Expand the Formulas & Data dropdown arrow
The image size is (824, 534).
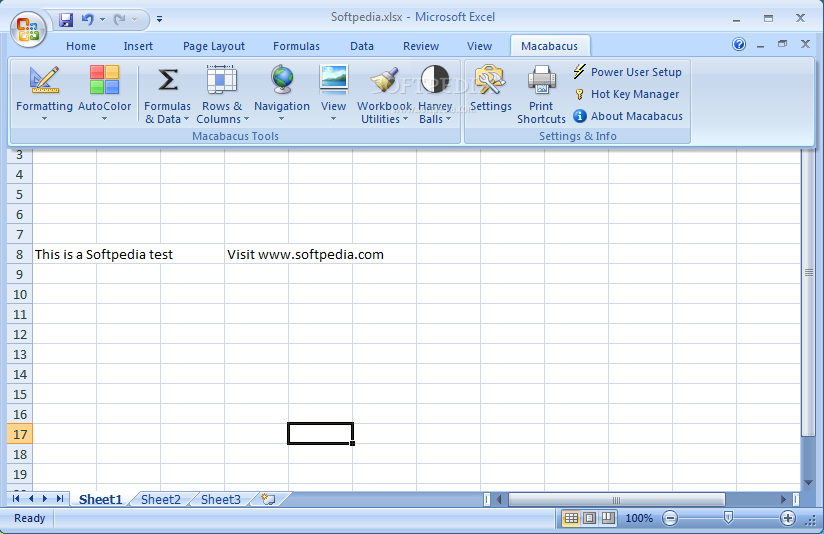tap(186, 119)
